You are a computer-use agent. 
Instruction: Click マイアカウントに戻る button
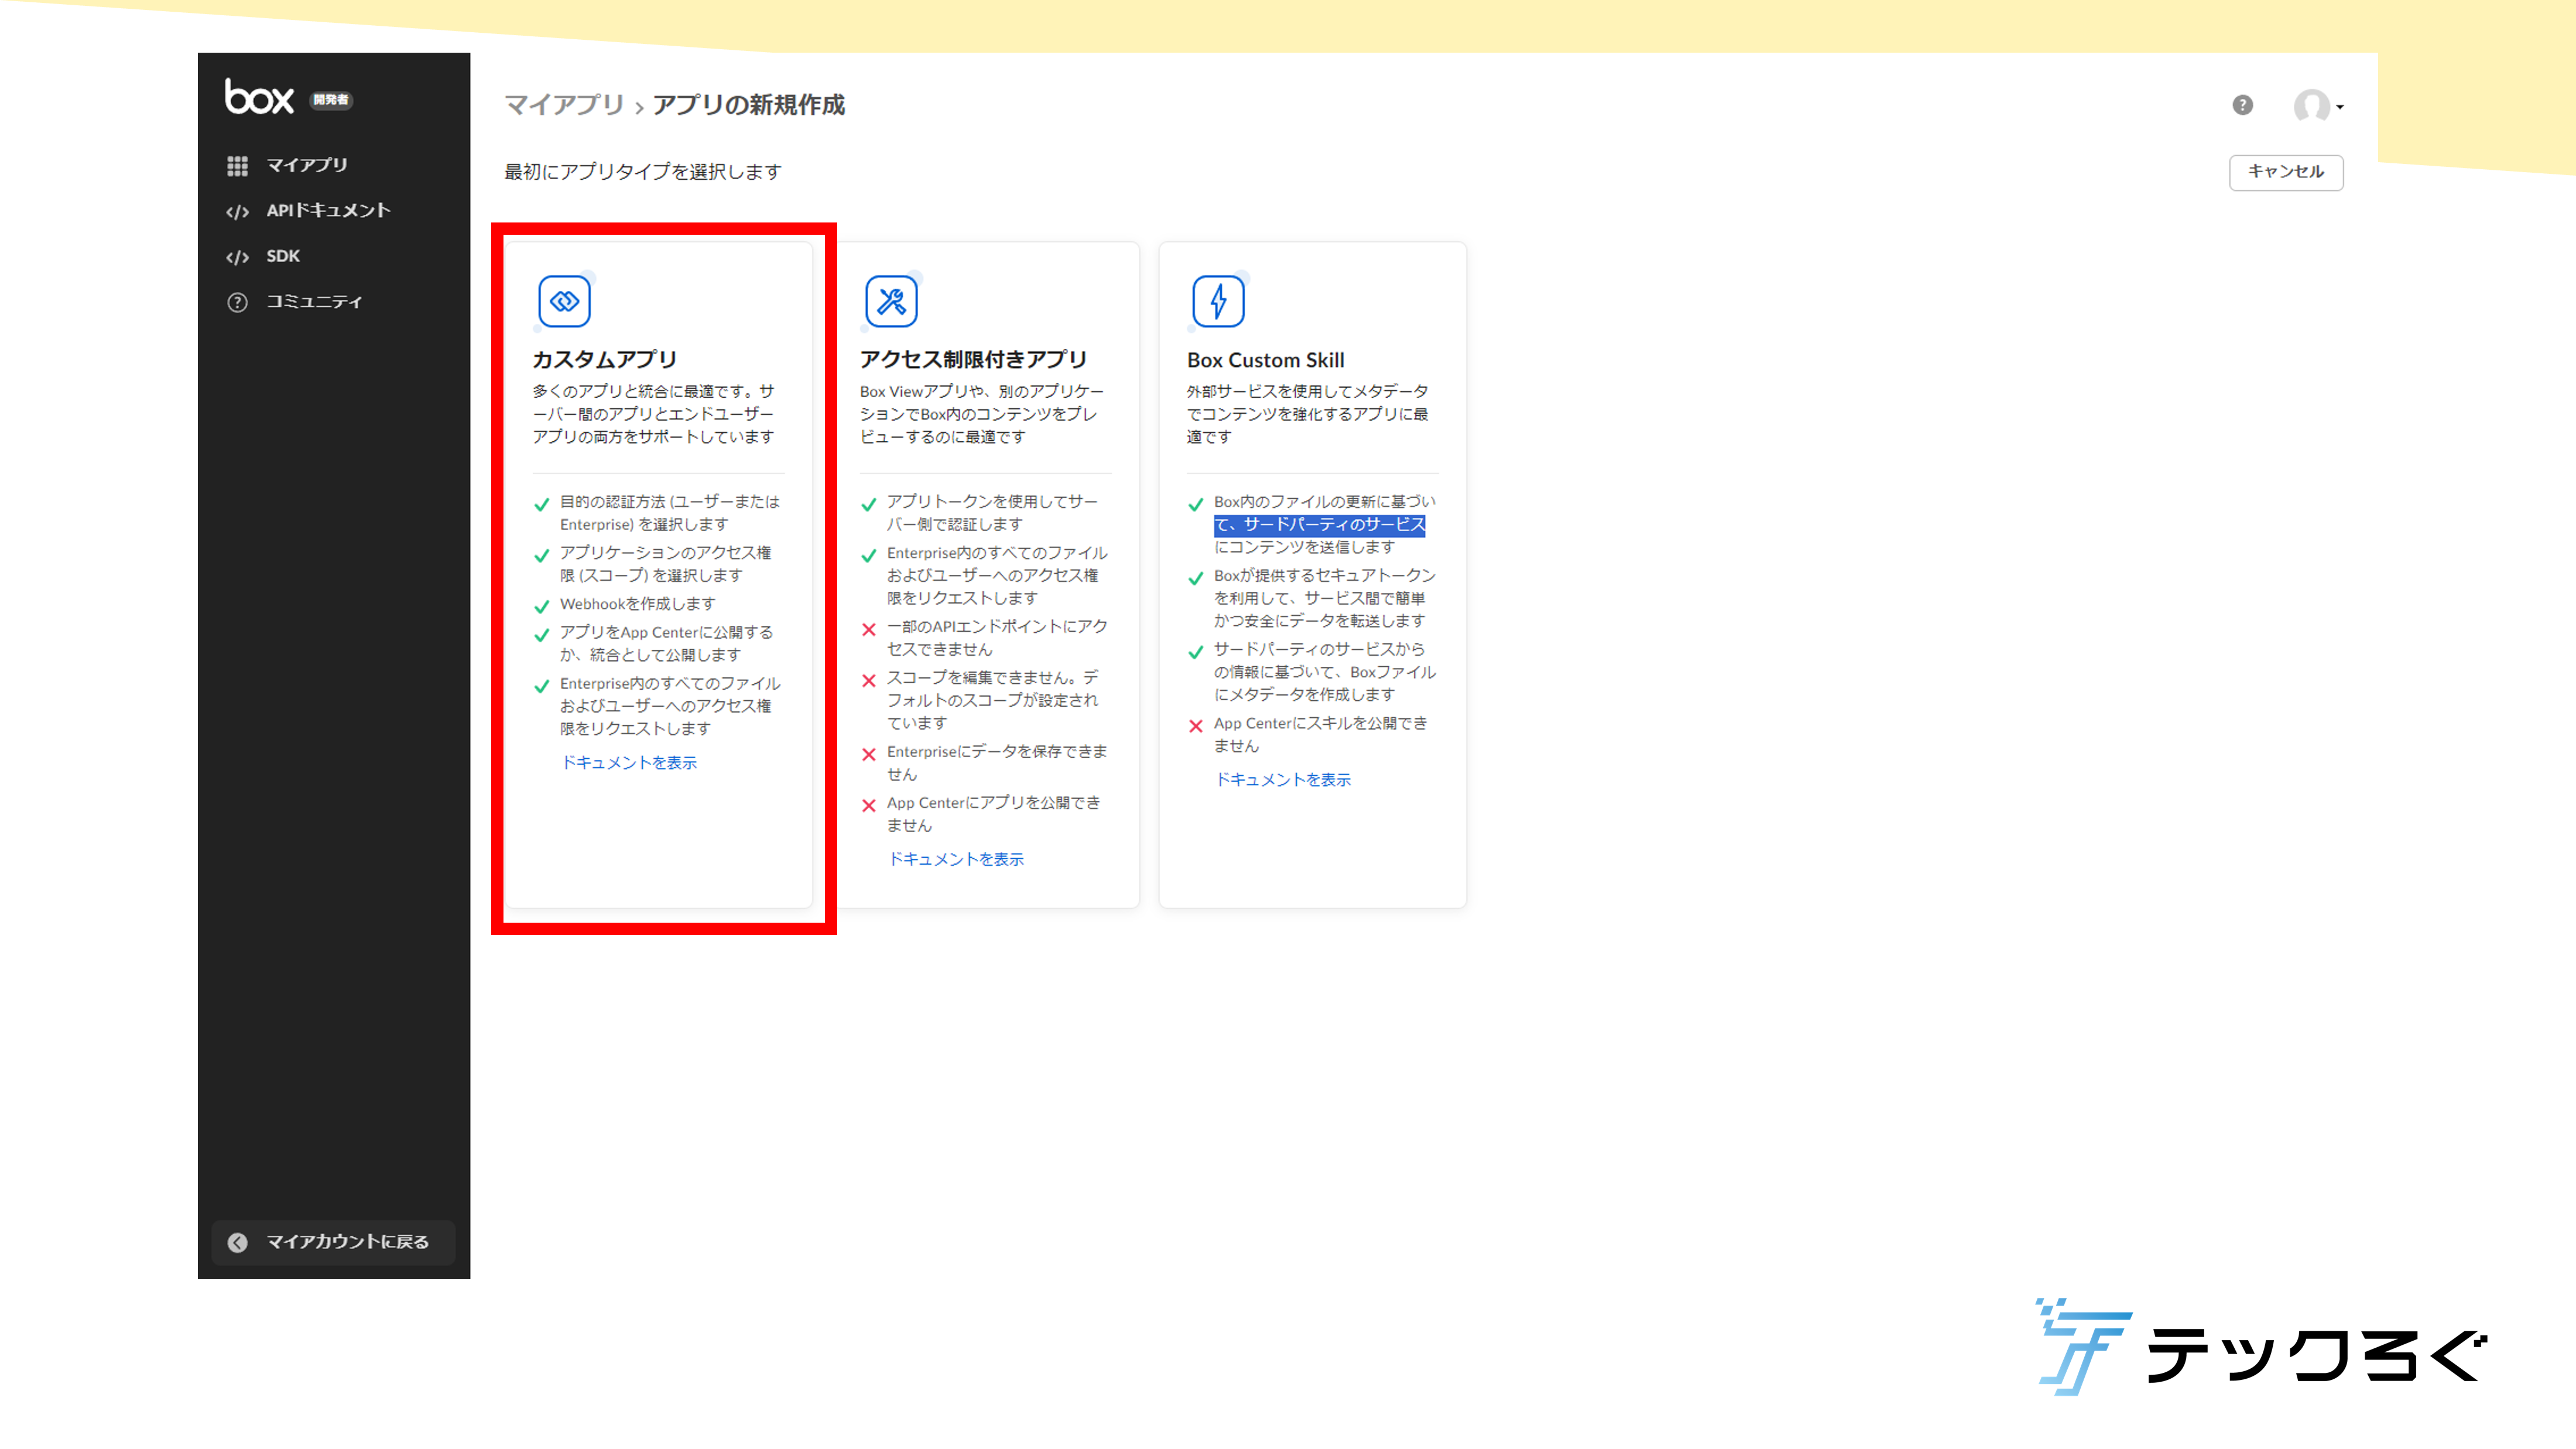[334, 1242]
